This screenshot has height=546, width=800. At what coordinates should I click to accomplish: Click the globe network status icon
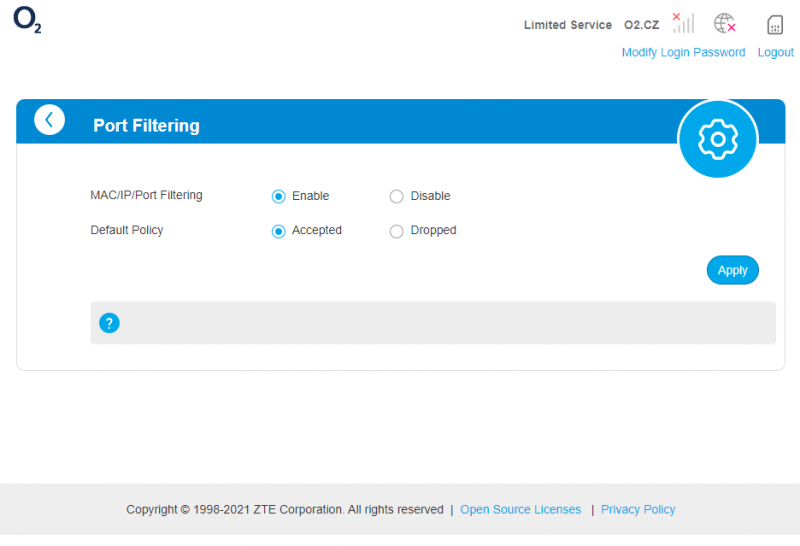click(x=724, y=23)
